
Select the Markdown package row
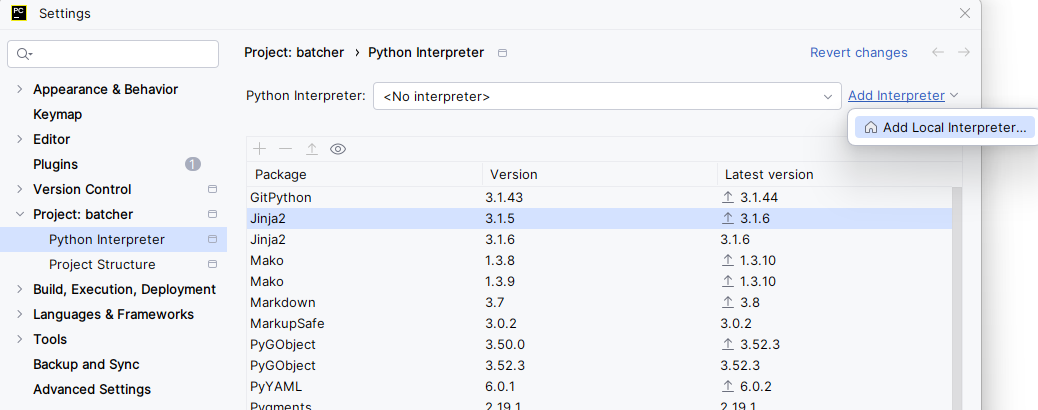point(600,303)
